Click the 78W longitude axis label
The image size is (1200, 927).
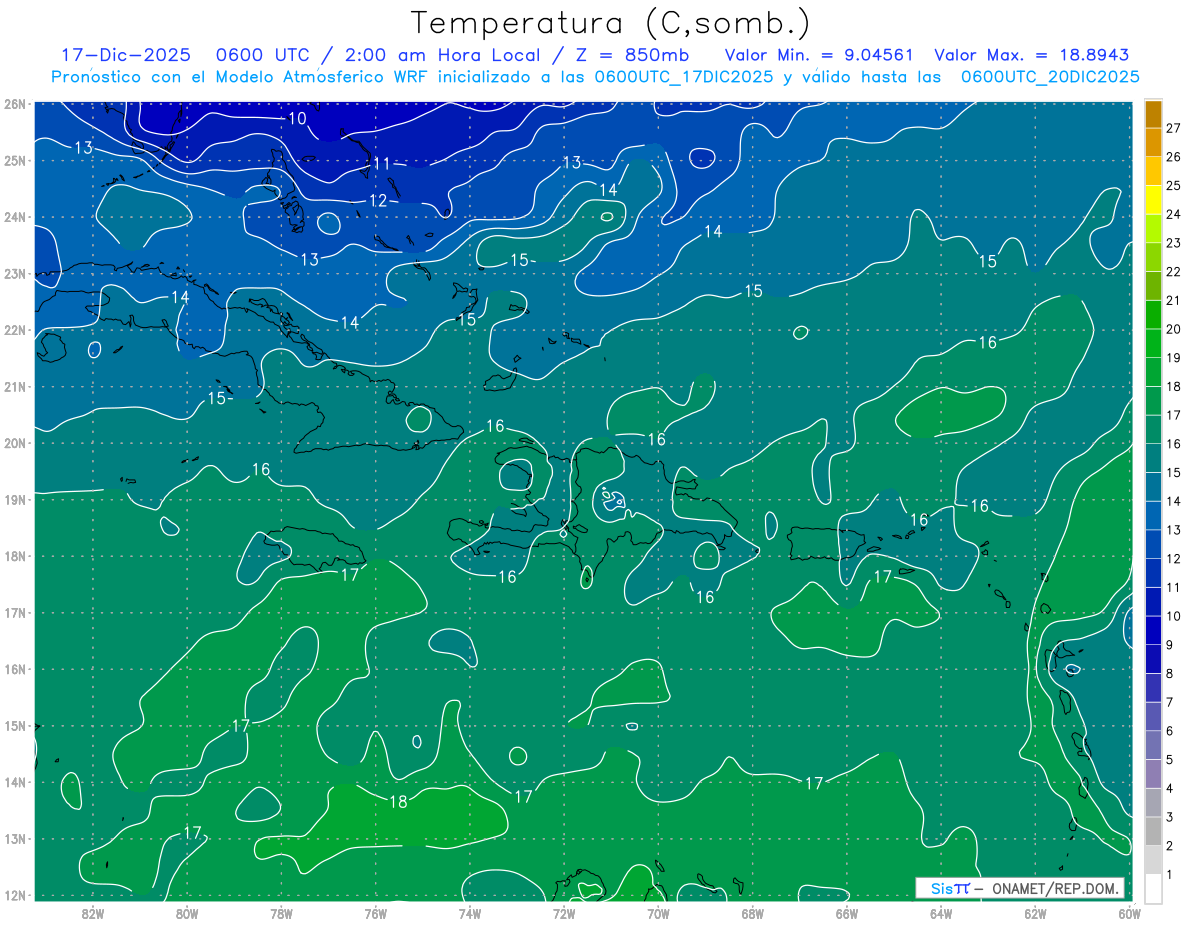click(x=281, y=913)
